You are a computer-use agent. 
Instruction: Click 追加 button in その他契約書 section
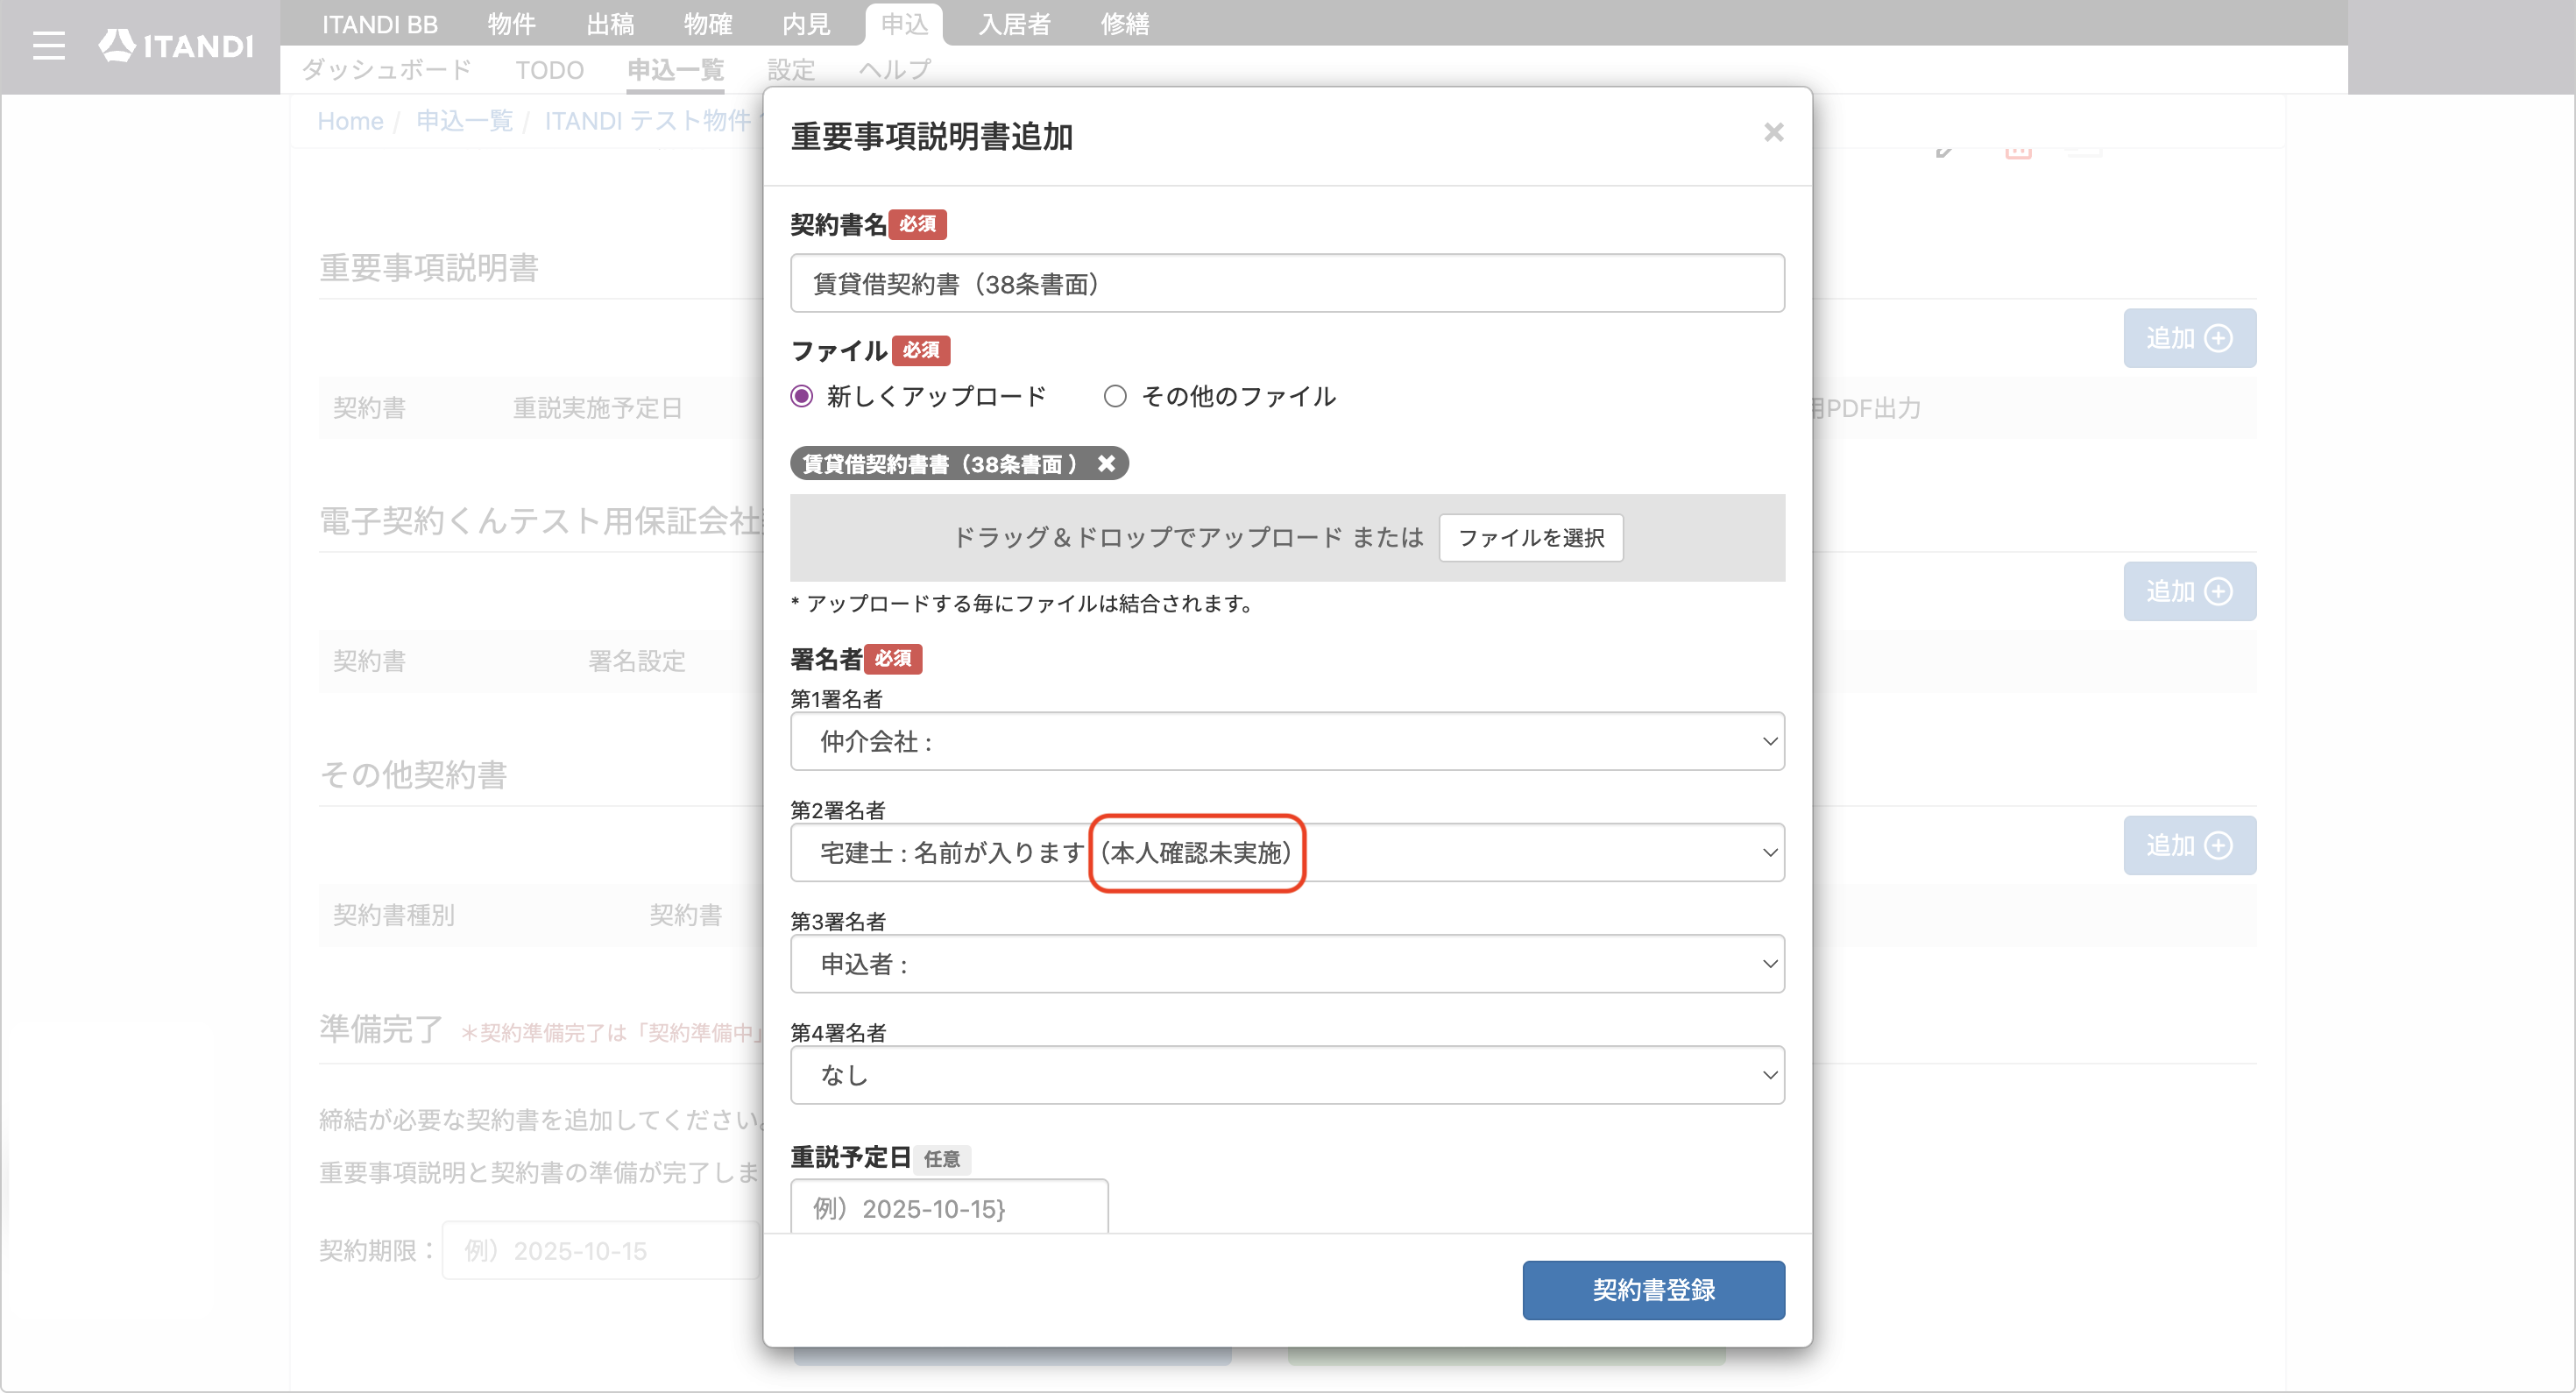pyautogui.click(x=2189, y=845)
